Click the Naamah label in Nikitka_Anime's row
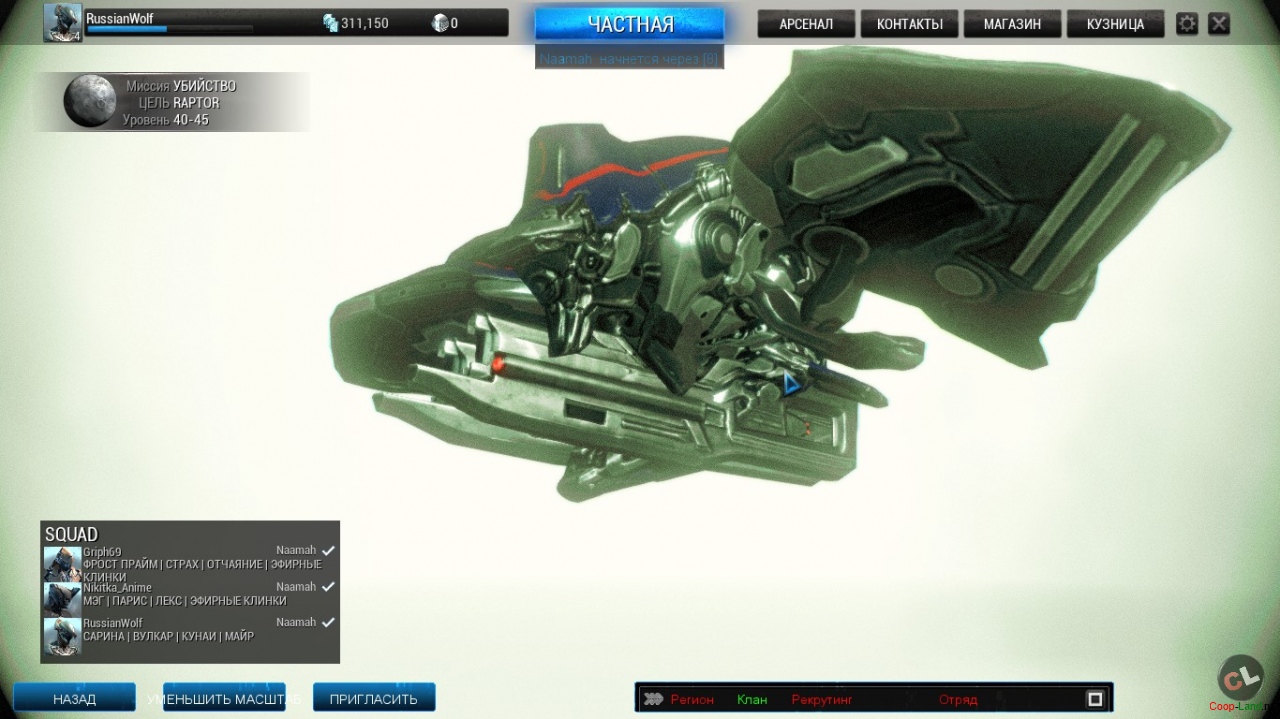The width and height of the screenshot is (1280, 719). pos(296,587)
